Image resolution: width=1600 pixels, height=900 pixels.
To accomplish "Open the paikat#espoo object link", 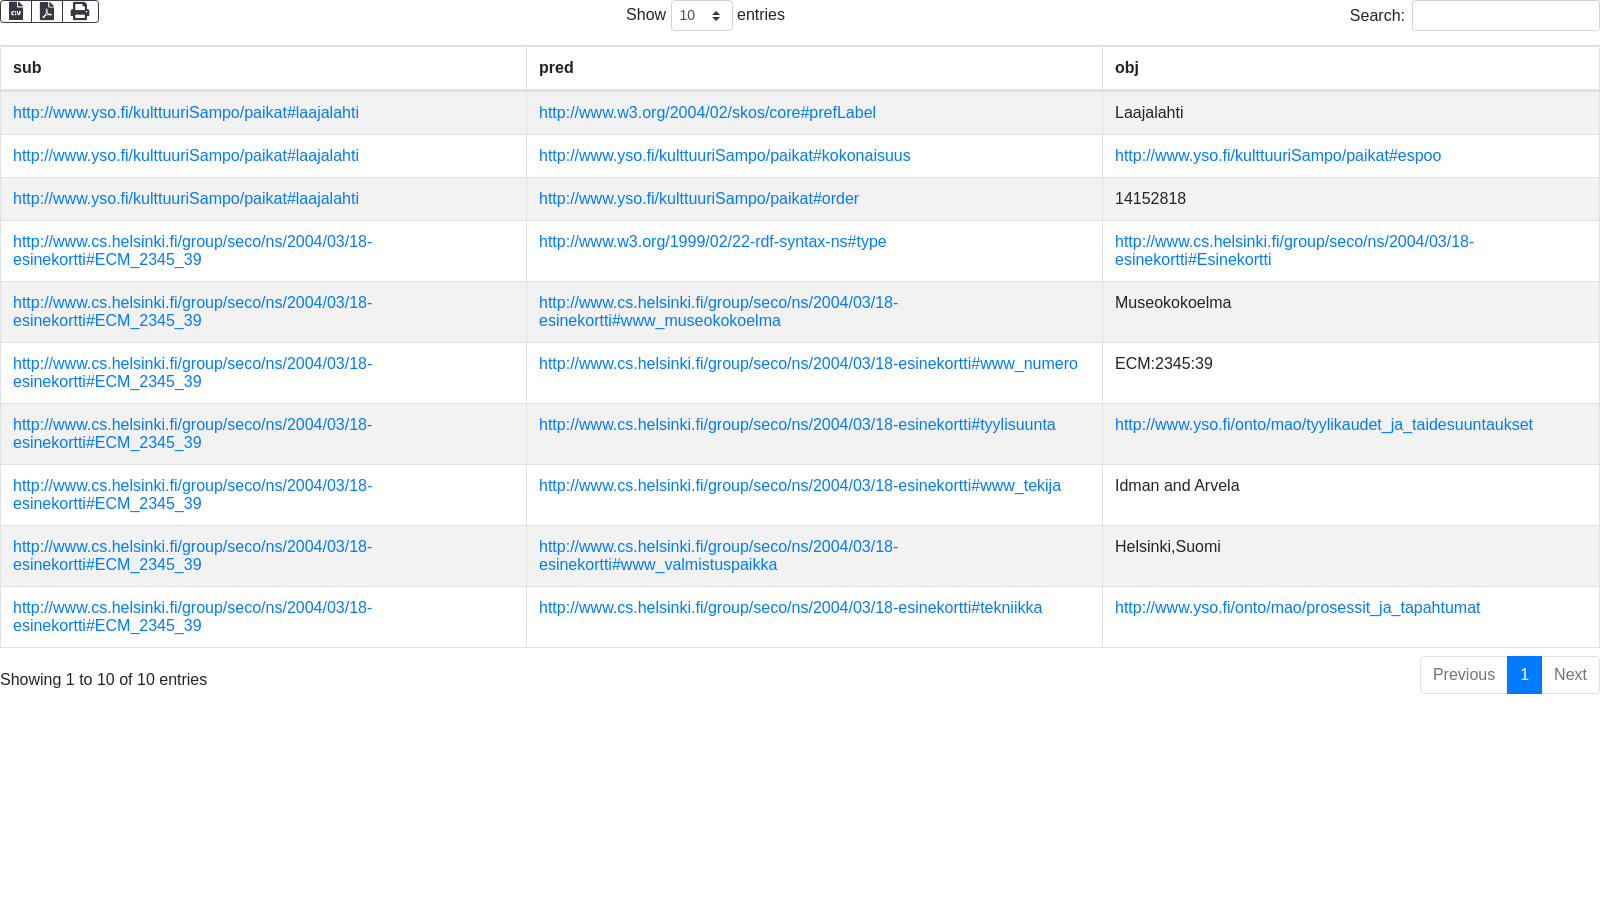I will pos(1277,156).
